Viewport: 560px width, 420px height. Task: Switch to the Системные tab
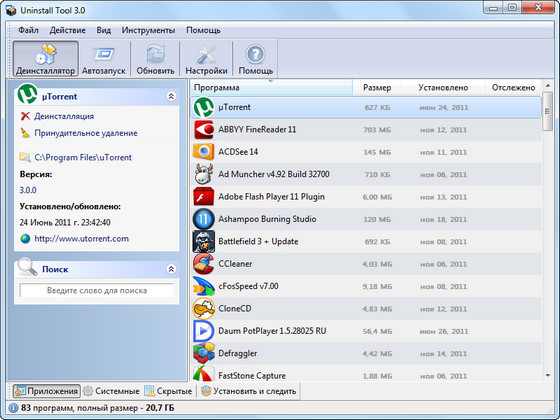(x=111, y=391)
